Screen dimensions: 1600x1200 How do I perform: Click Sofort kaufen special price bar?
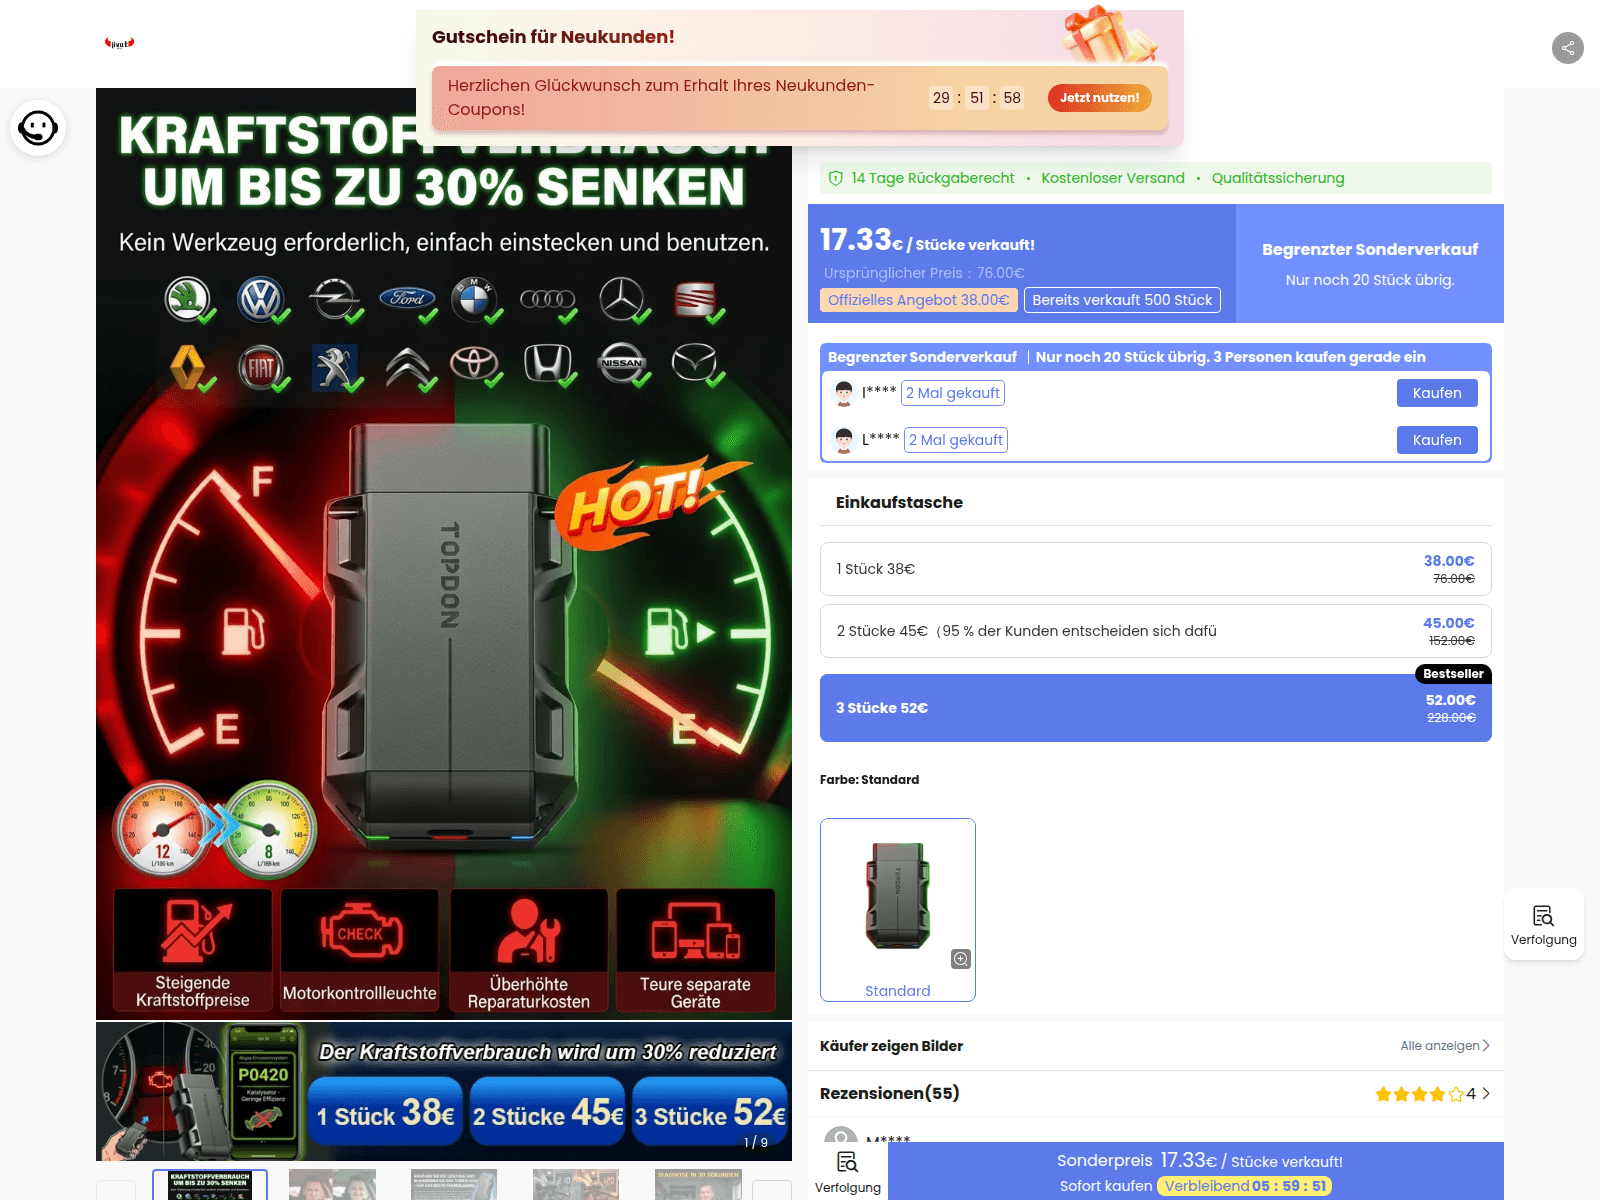(1196, 1171)
